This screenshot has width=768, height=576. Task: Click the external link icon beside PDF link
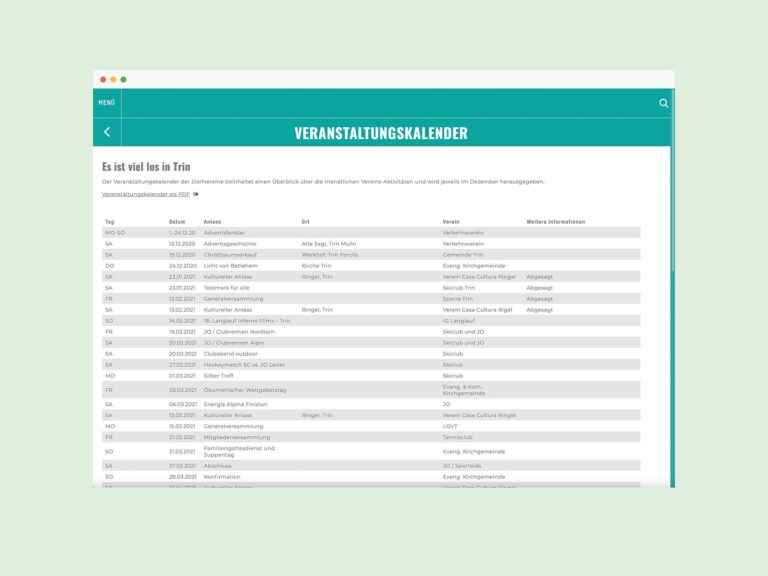tap(196, 194)
